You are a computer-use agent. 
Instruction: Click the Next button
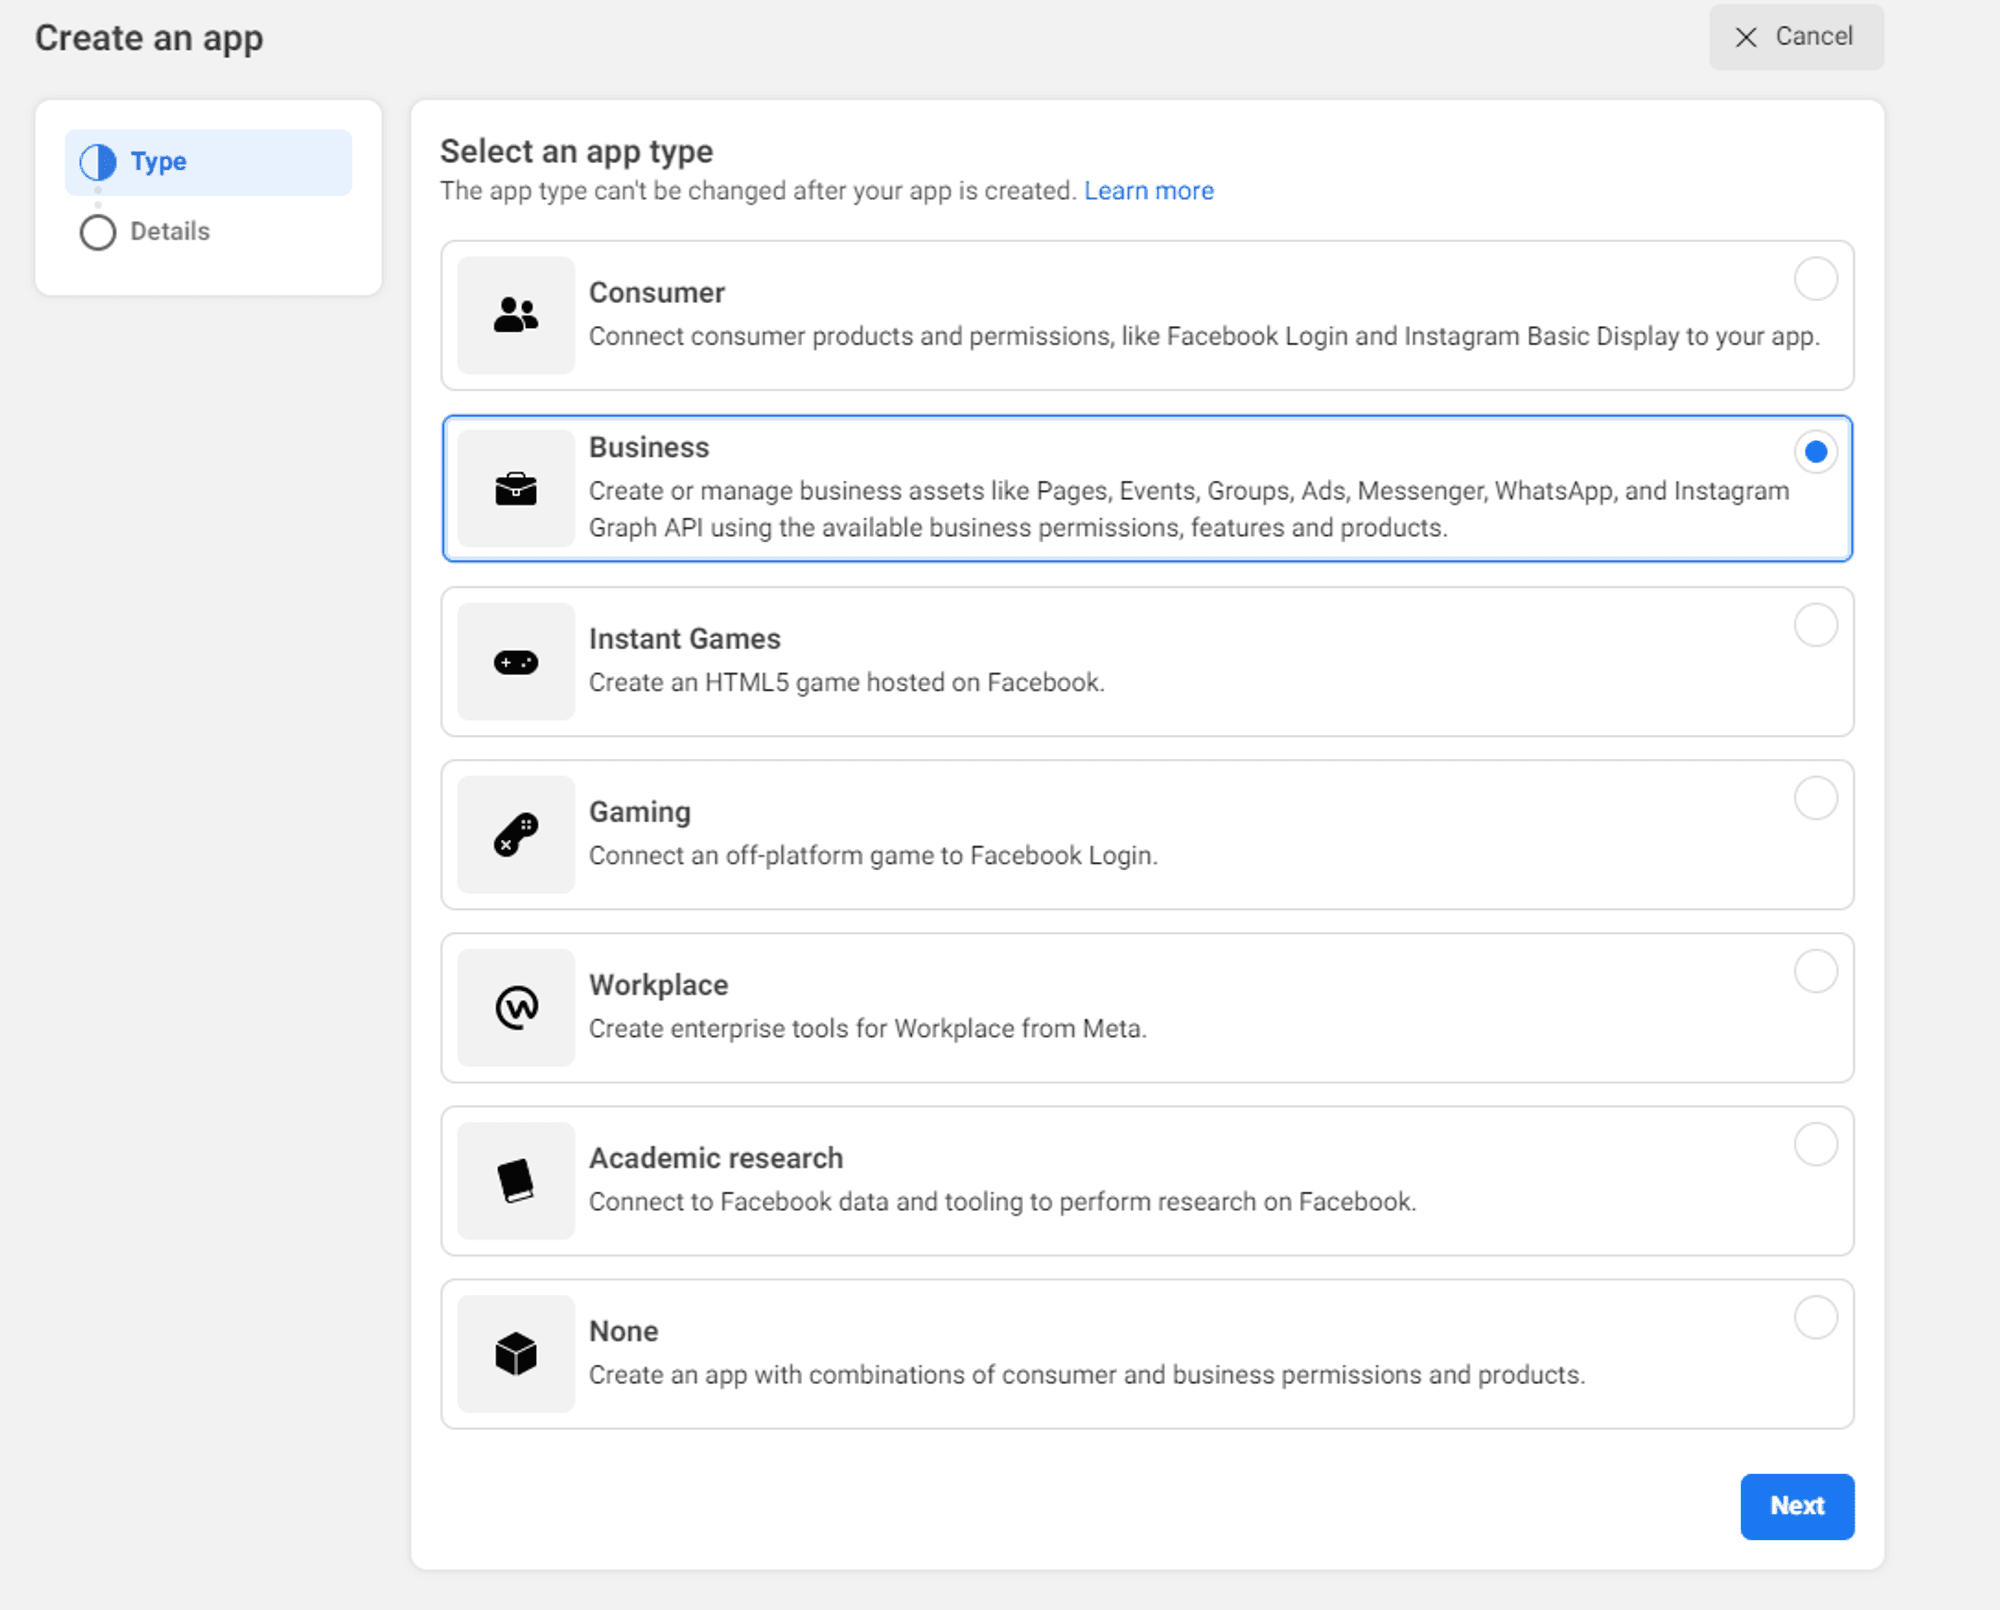1797,1506
